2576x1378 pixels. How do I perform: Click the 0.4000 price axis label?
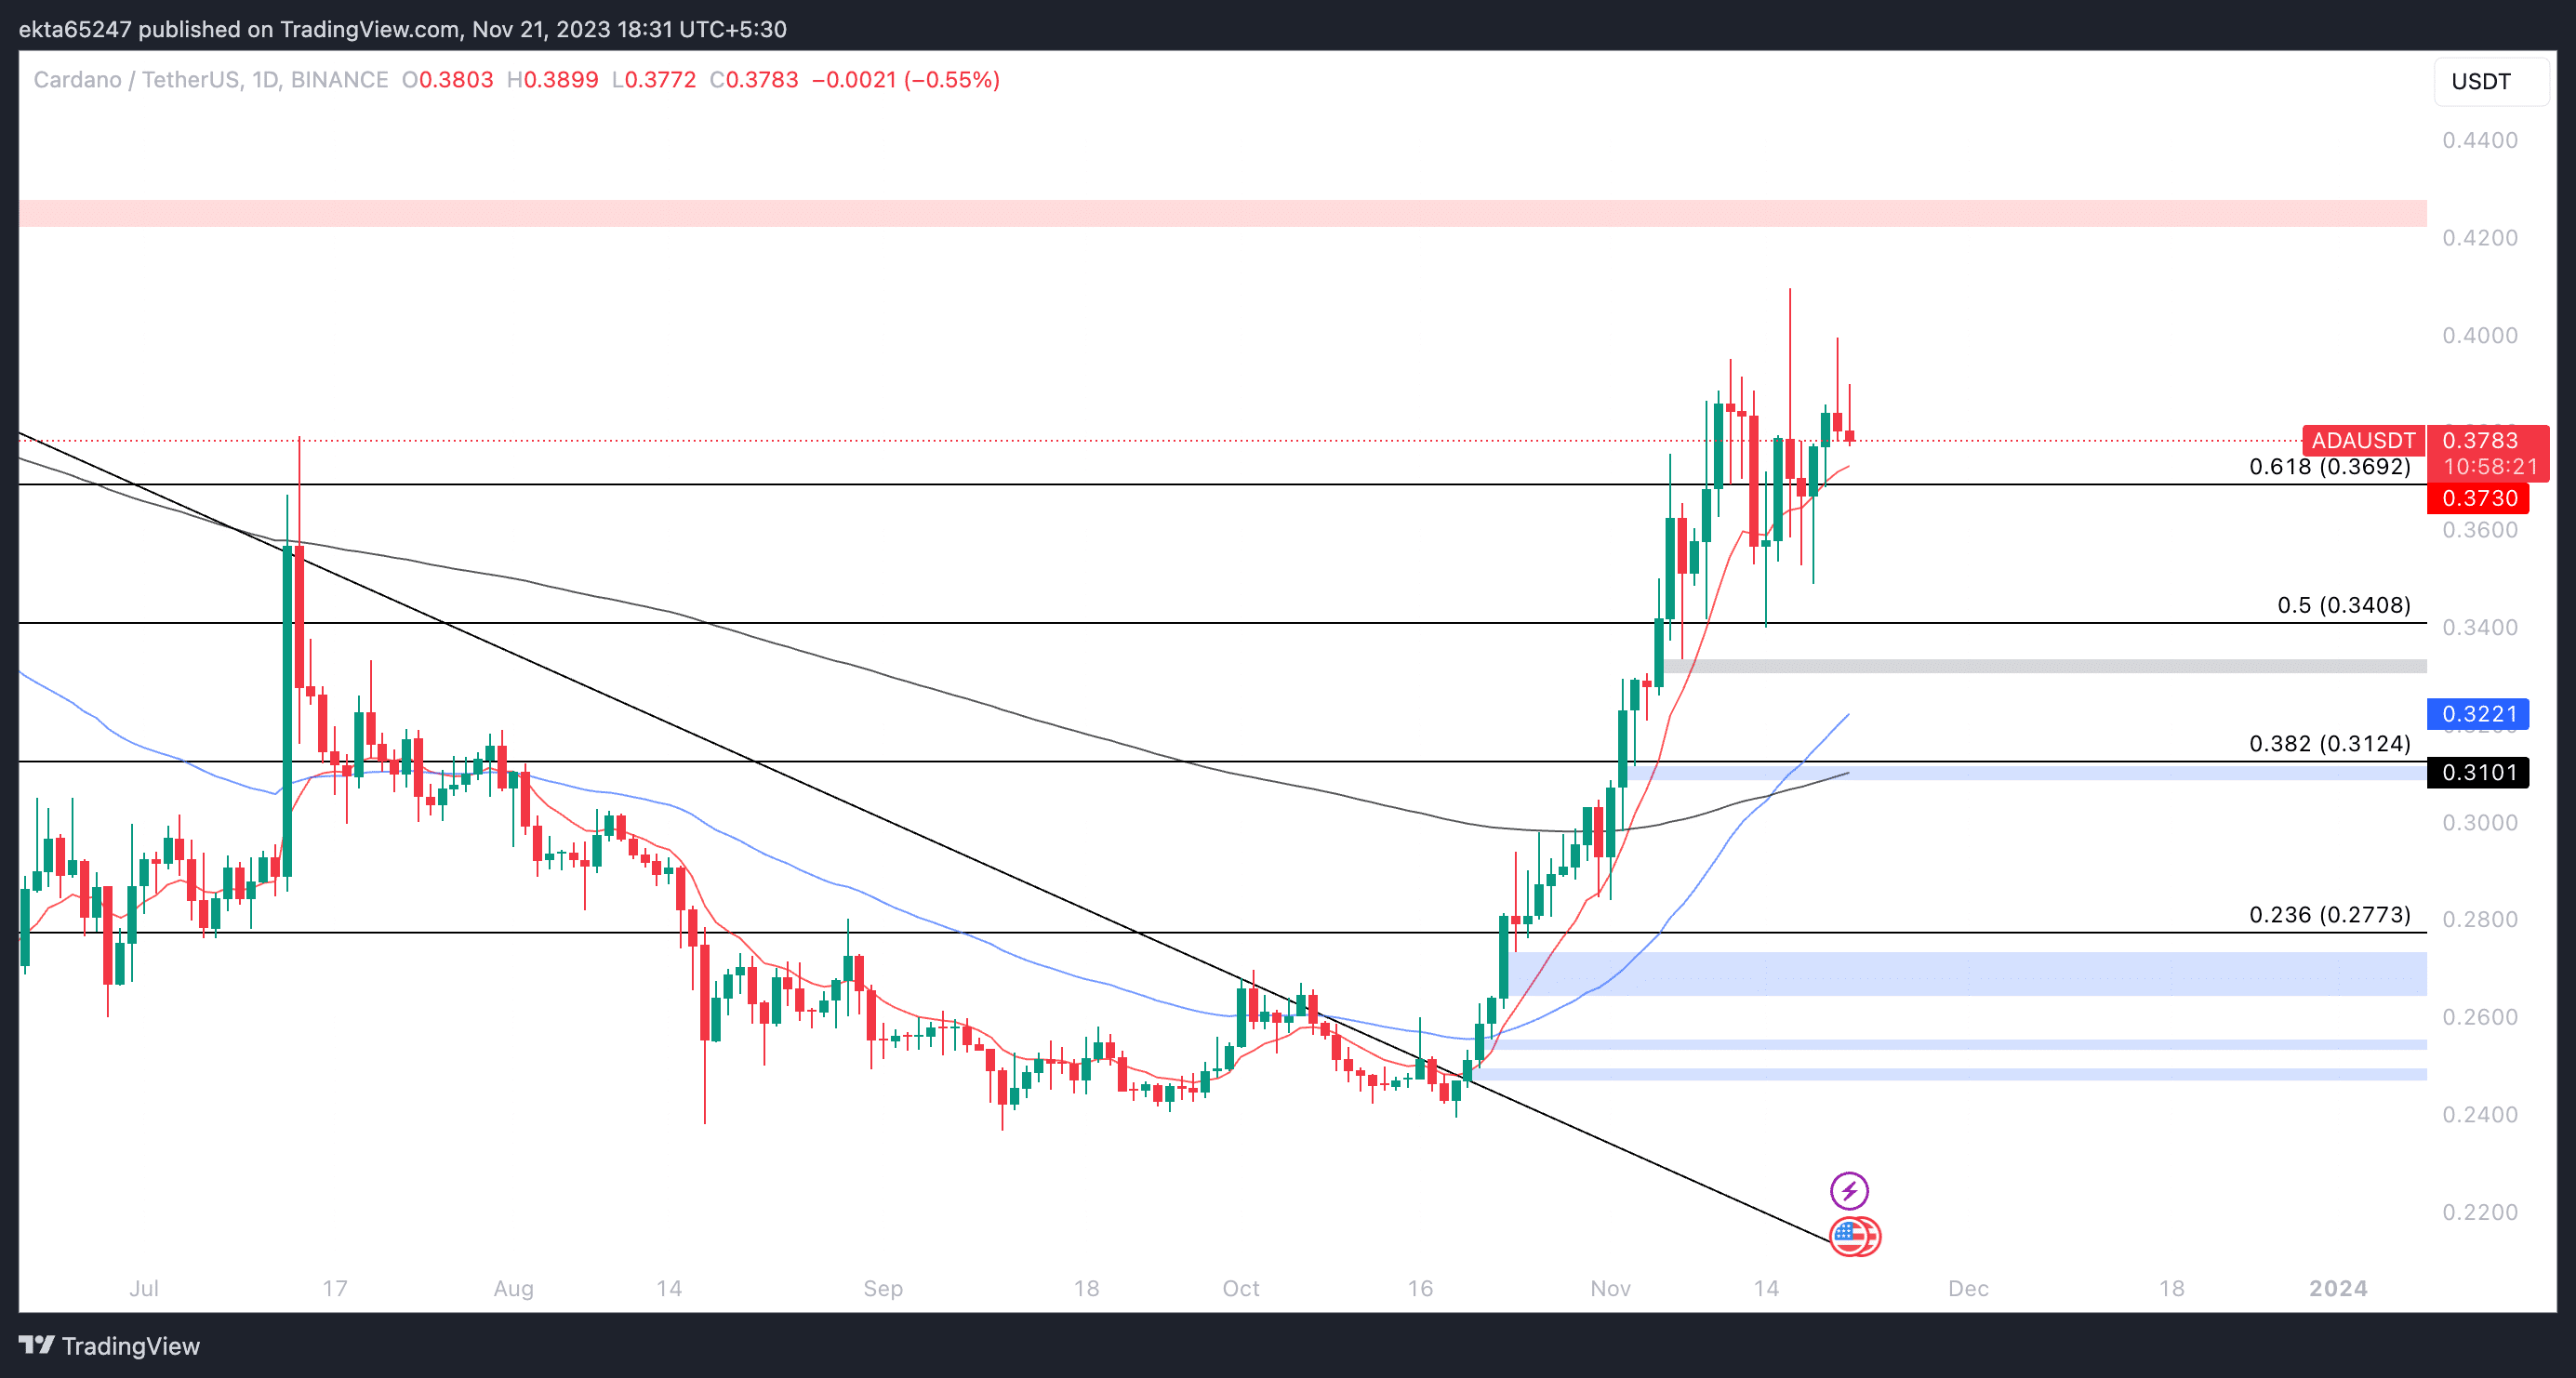2479,335
